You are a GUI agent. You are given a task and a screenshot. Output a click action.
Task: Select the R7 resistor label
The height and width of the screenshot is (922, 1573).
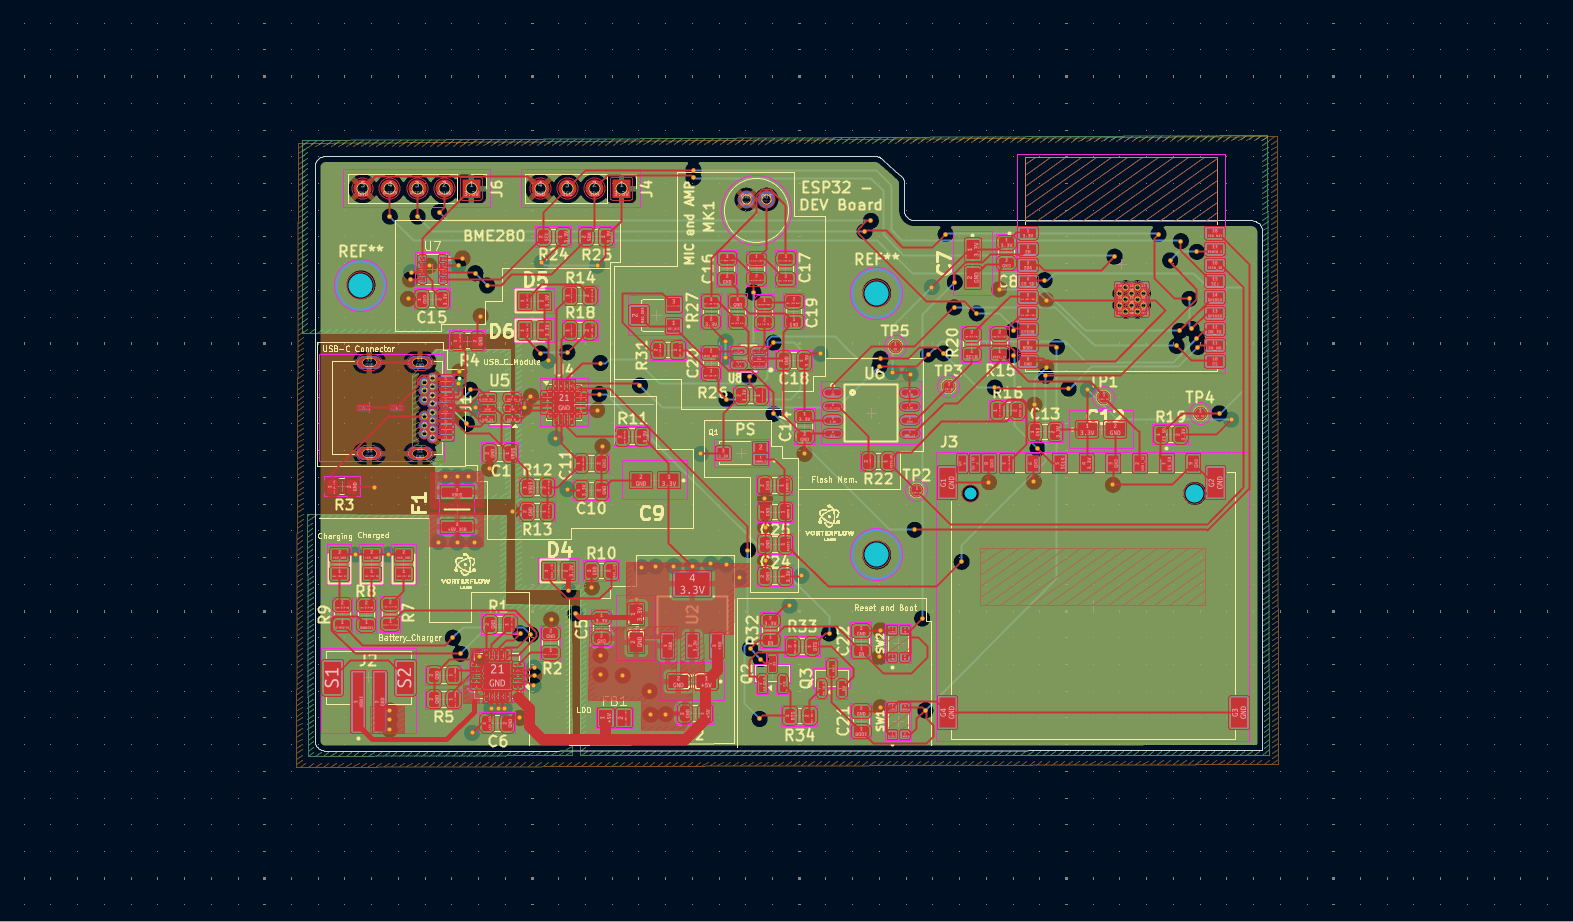coord(408,612)
